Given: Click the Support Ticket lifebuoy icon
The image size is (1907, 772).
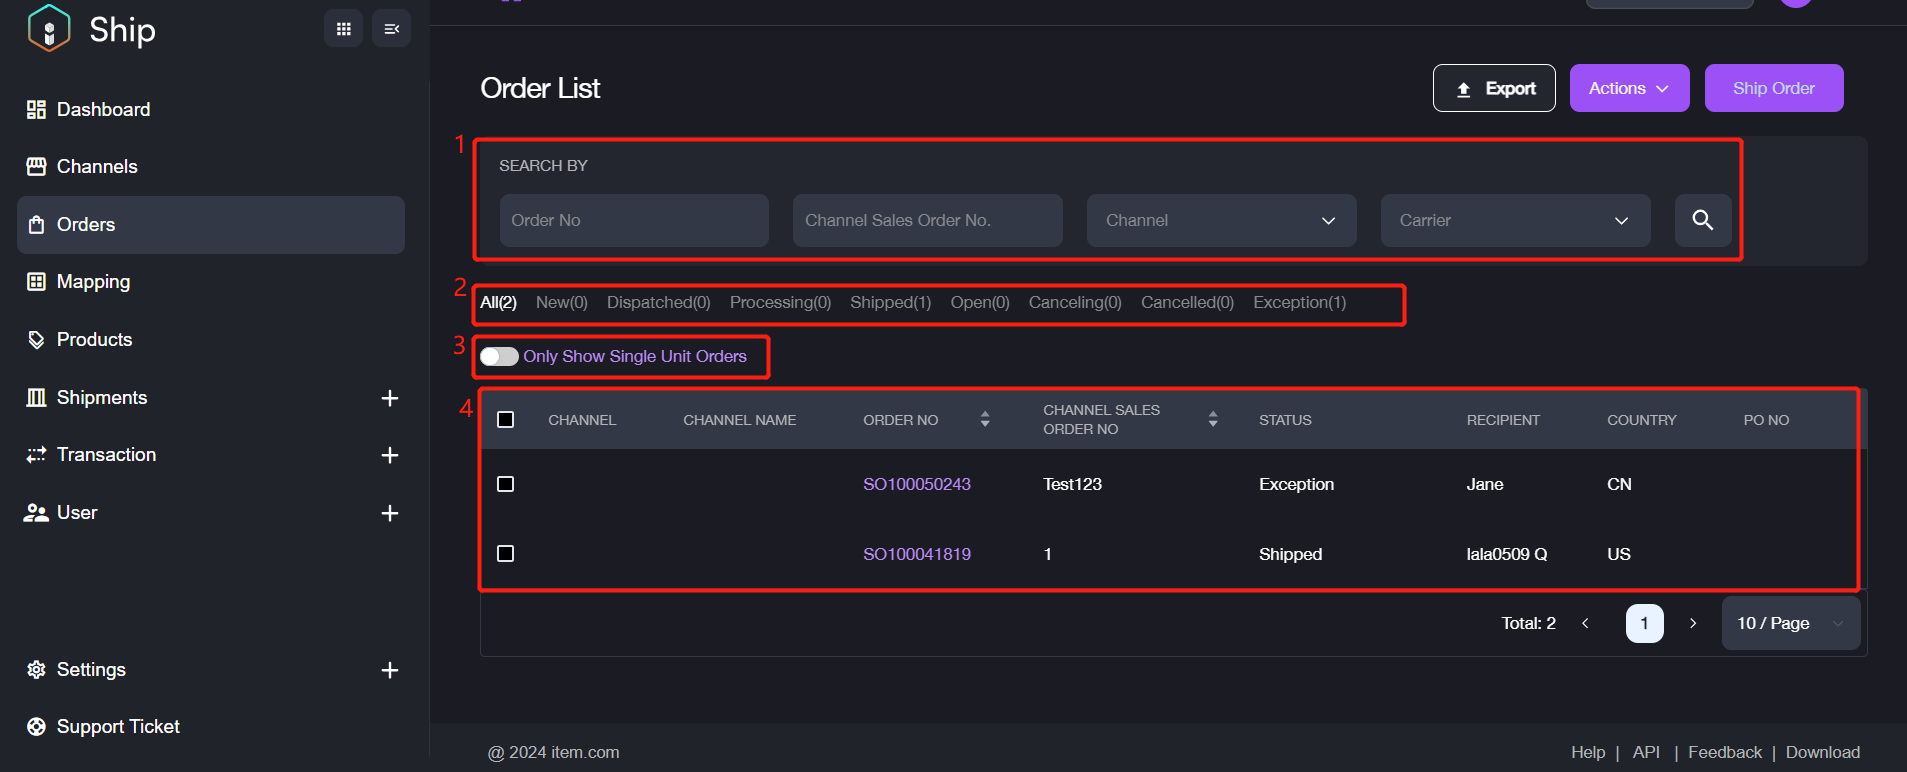Looking at the screenshot, I should [x=36, y=727].
